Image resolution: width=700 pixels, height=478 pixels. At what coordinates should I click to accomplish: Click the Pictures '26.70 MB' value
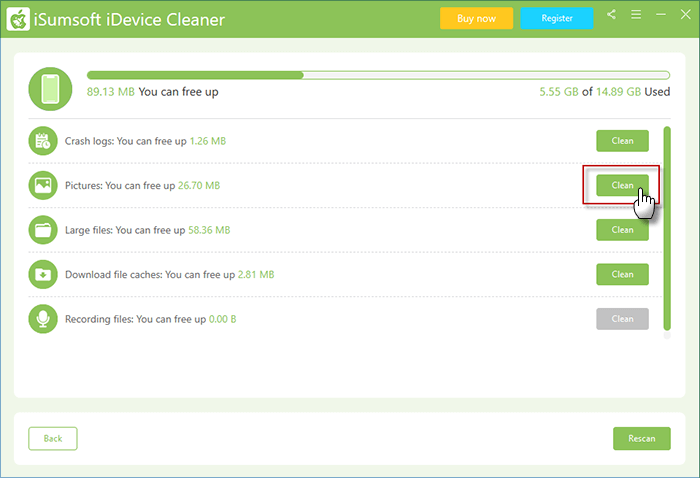199,185
